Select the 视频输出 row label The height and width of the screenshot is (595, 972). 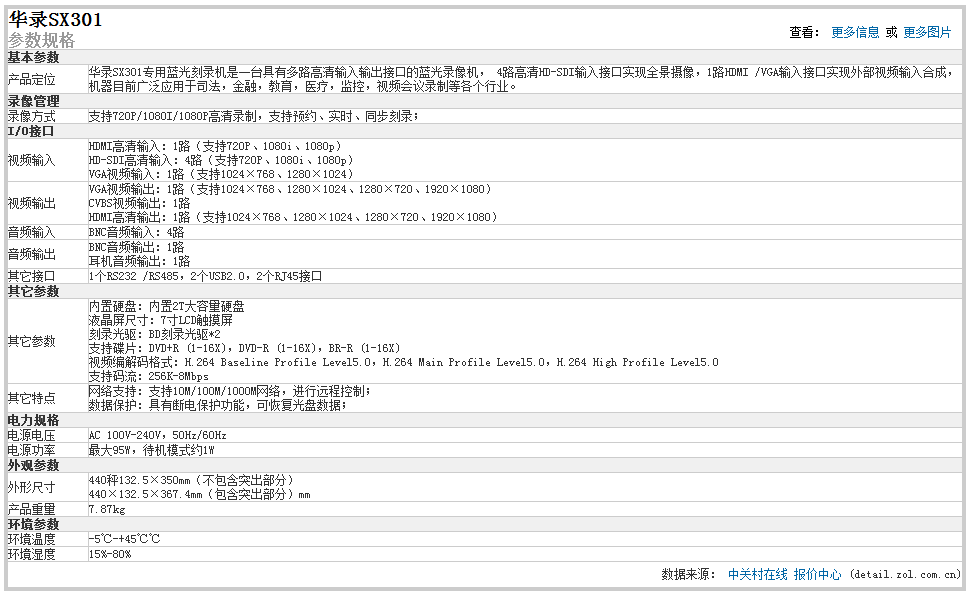32,203
